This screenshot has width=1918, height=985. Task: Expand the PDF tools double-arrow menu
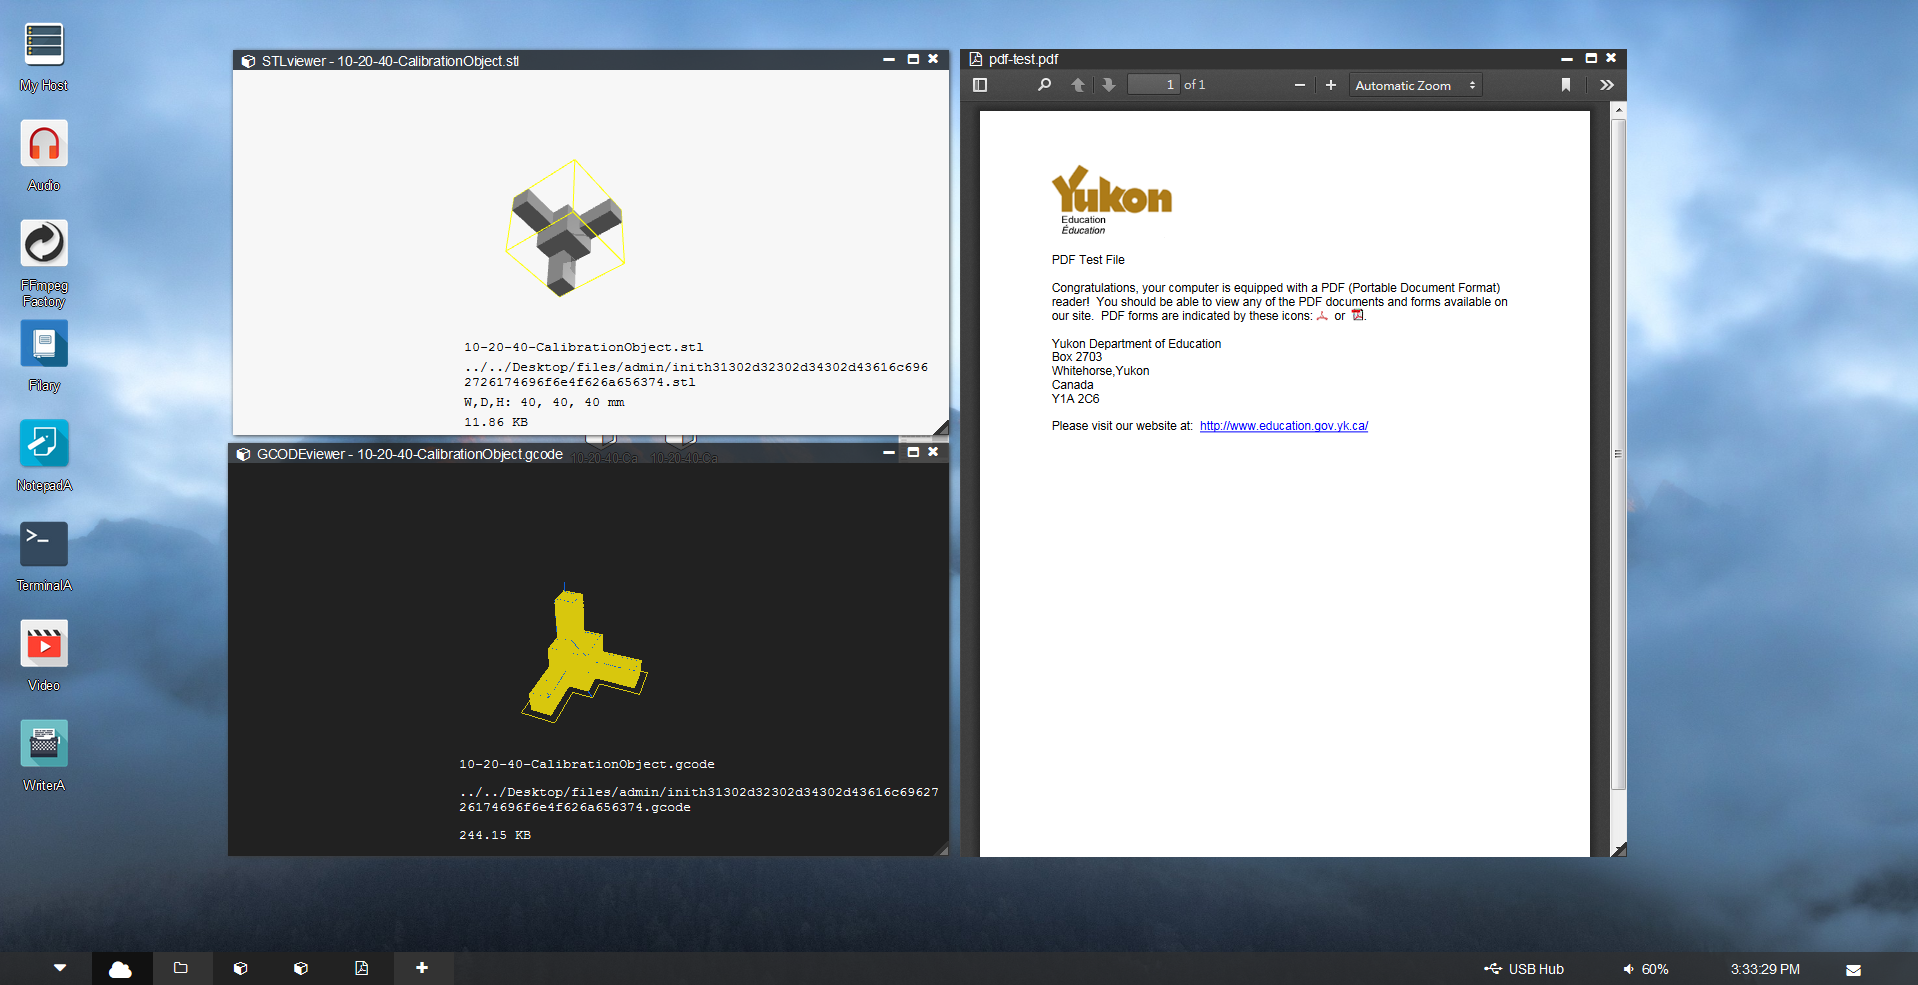click(1606, 85)
